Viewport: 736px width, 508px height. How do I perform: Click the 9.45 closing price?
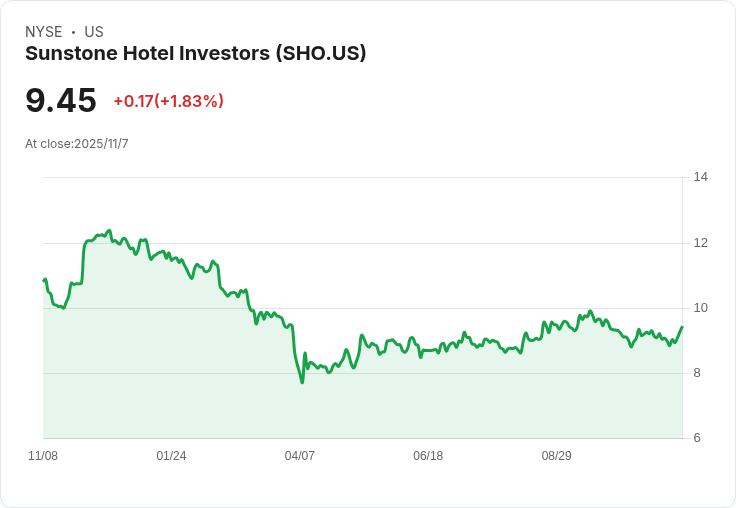(61, 100)
